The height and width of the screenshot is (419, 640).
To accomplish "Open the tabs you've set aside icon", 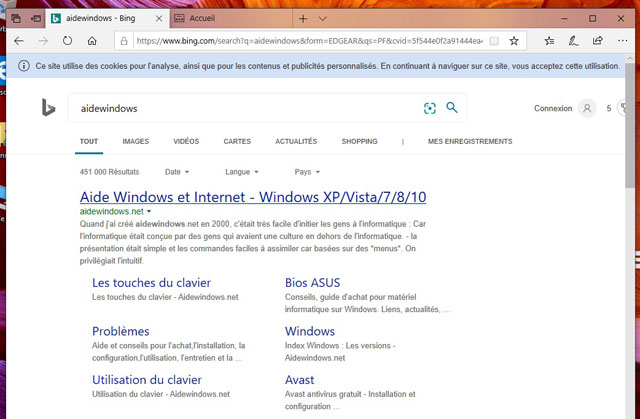I will pos(16,18).
